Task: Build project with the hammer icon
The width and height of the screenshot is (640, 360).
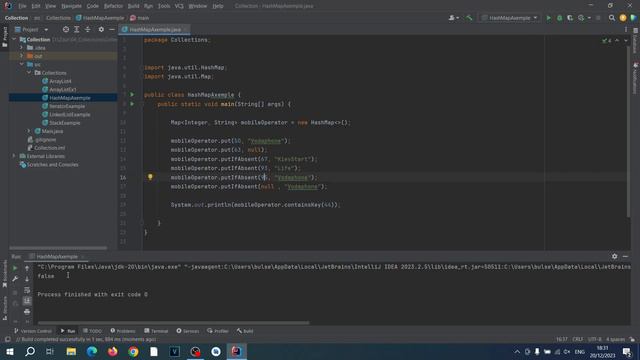Action: pyautogui.click(x=469, y=18)
